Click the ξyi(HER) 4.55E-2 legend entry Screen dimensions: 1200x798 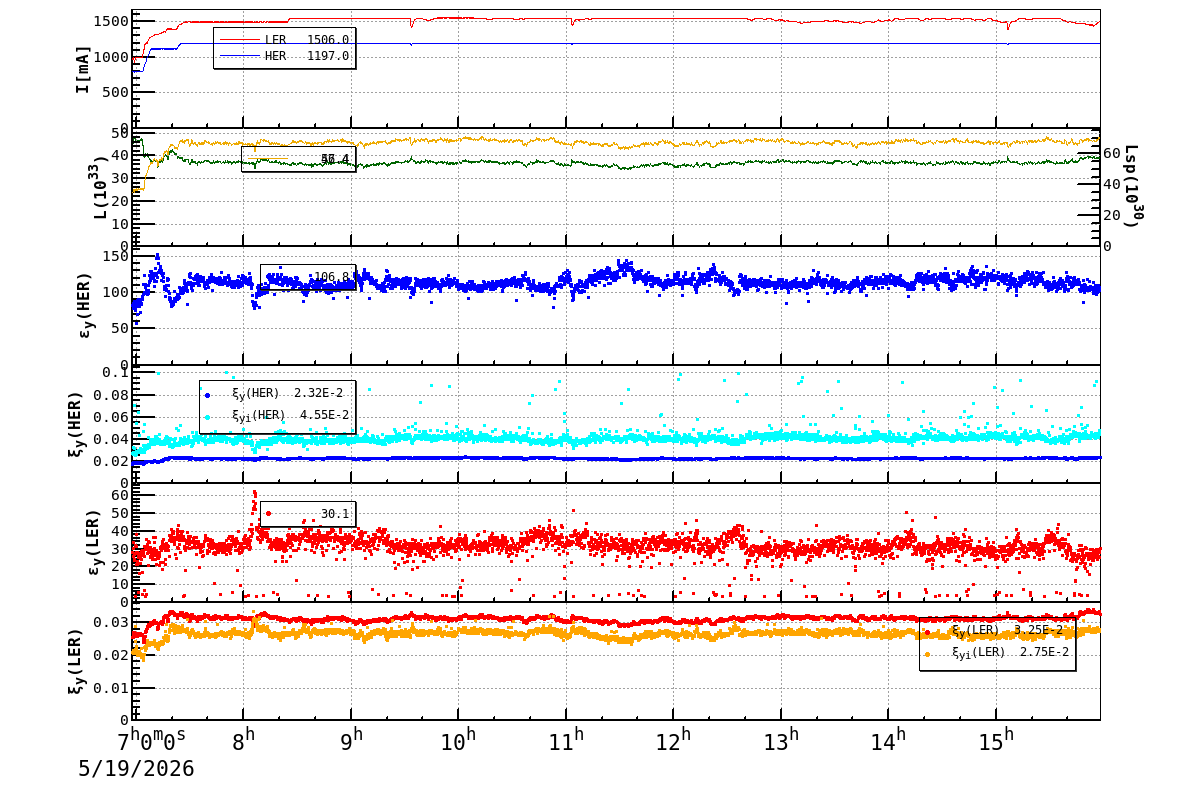[x=276, y=415]
